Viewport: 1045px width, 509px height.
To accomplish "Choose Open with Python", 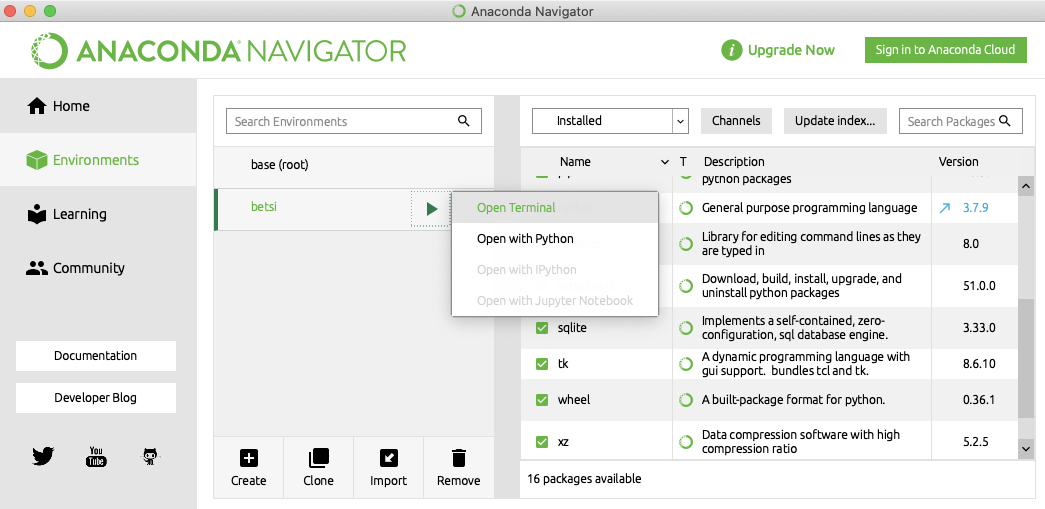I will coord(555,239).
